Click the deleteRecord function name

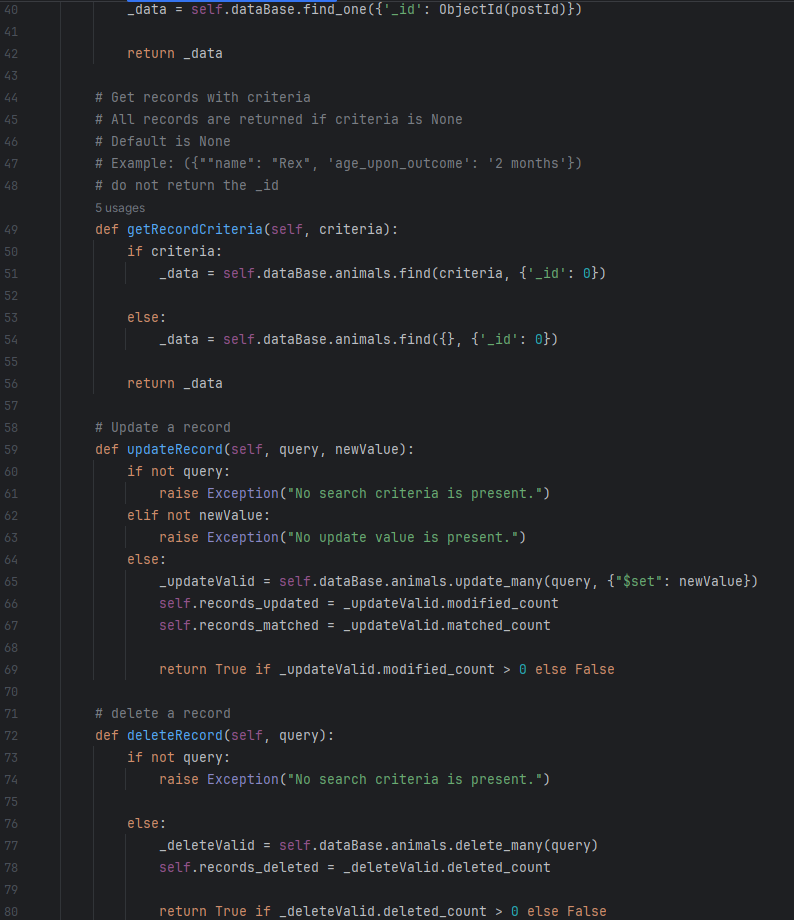coord(175,735)
